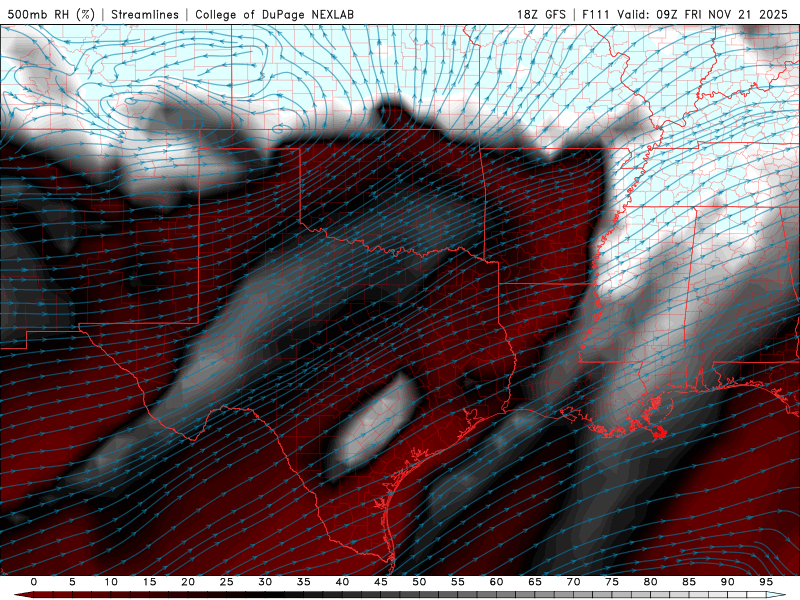Click "College of DuPage NEXLAB" text
The height and width of the screenshot is (600, 800).
coord(274,14)
